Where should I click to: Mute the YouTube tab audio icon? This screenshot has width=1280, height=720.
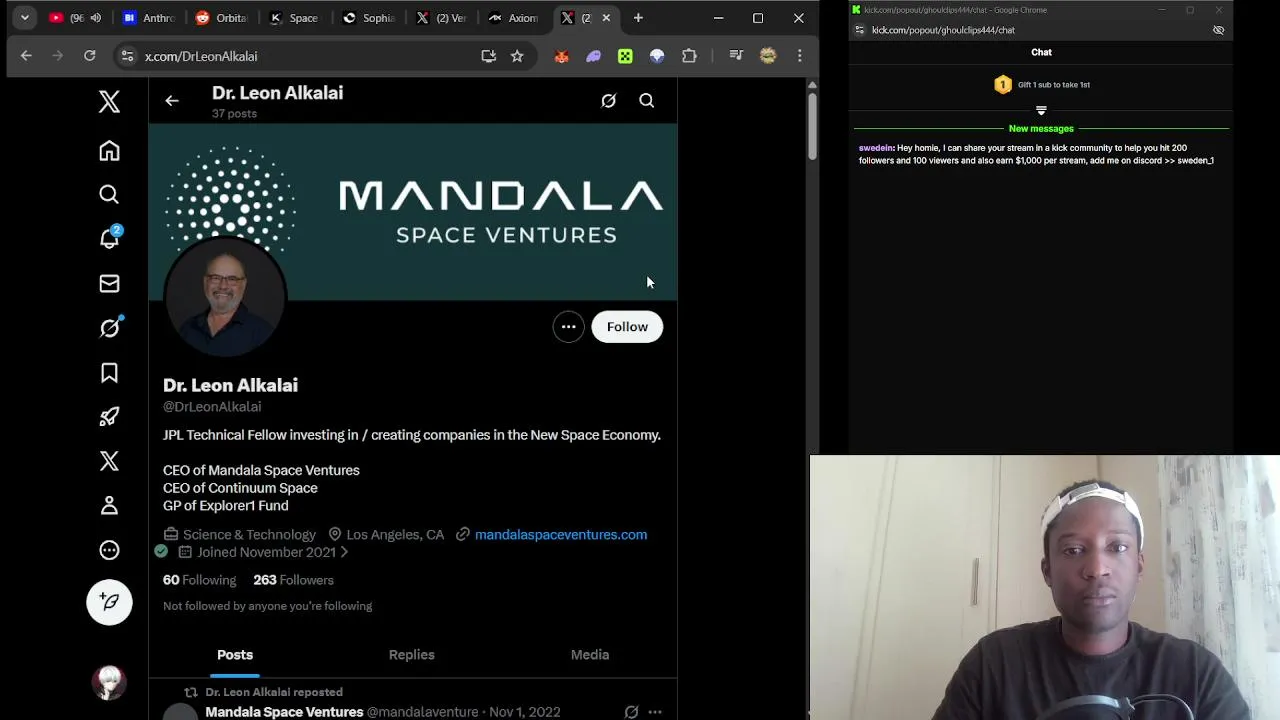[x=95, y=18]
